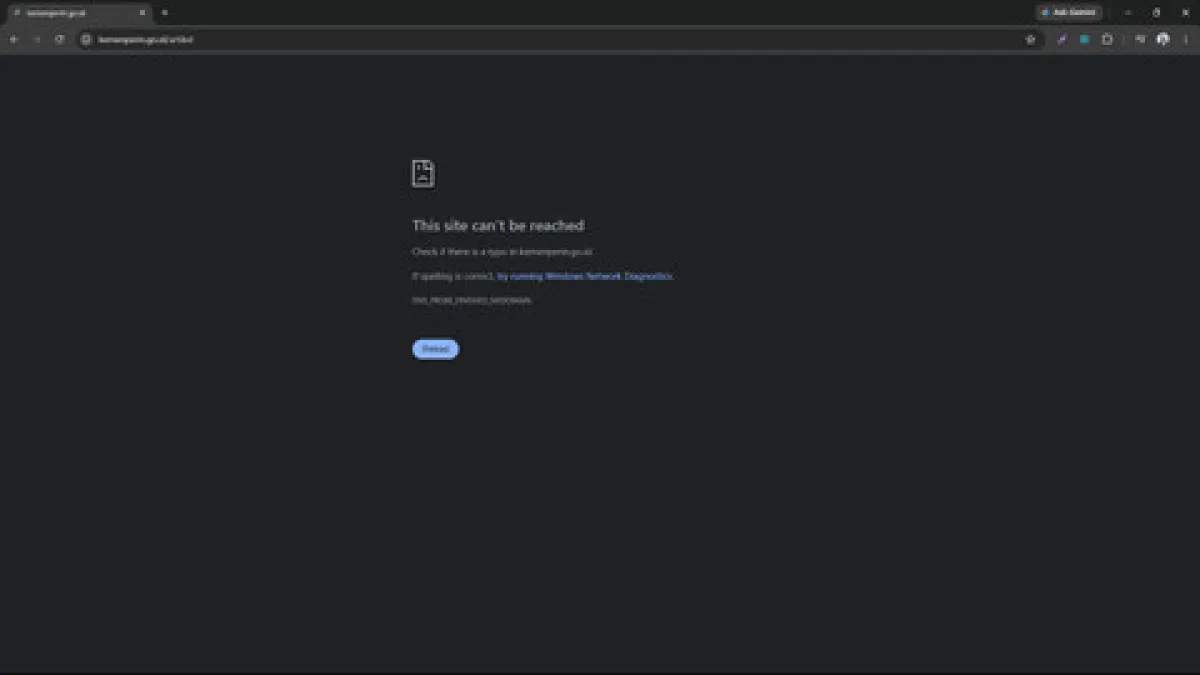
Task: Open the Extensions puzzle menu
Action: click(x=1107, y=39)
